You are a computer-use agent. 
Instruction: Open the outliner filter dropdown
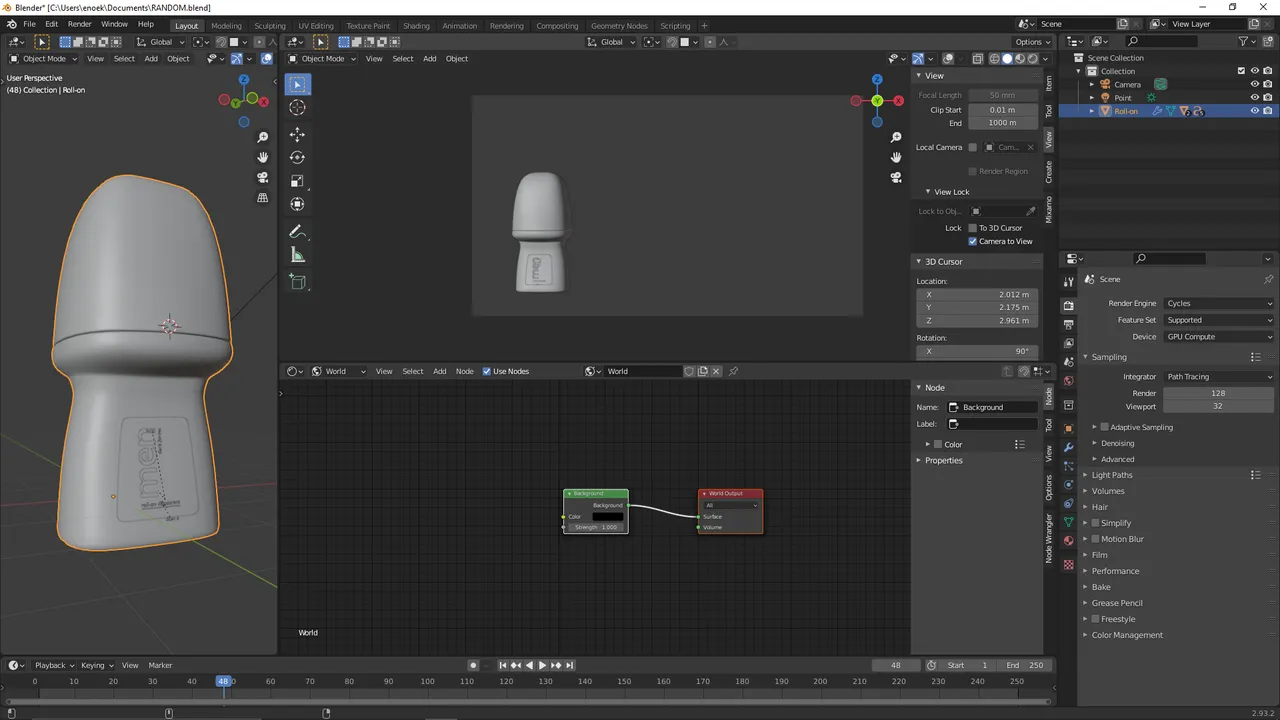click(x=1248, y=41)
